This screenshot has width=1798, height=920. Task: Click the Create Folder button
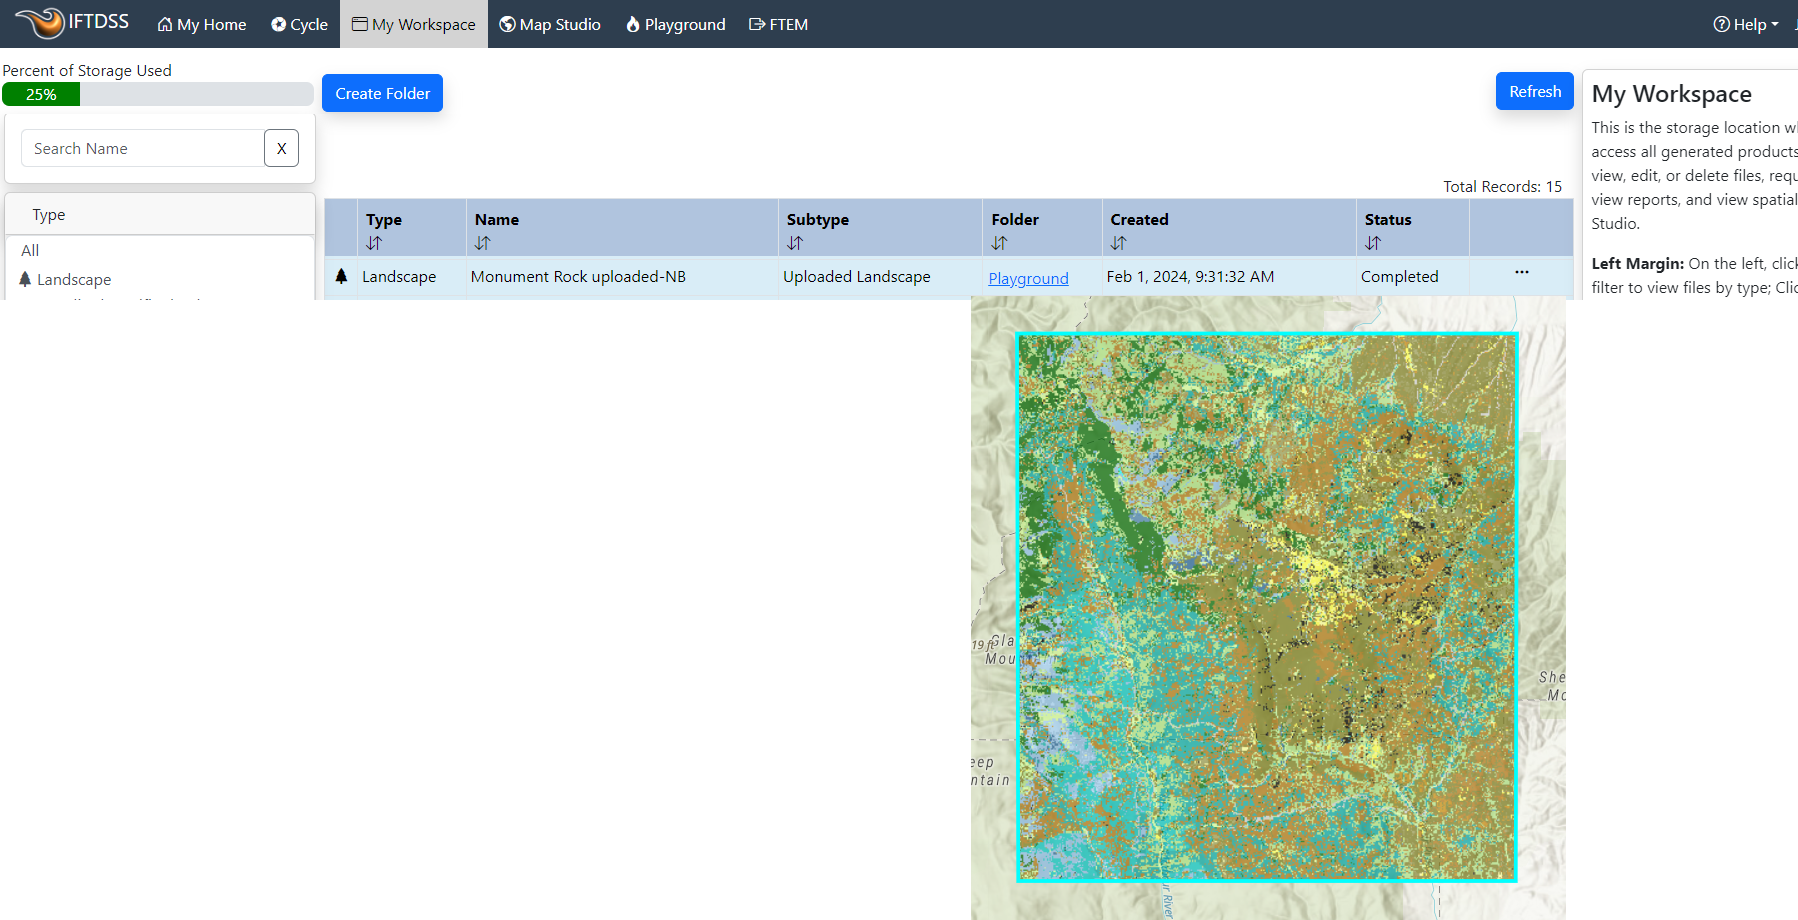click(382, 93)
